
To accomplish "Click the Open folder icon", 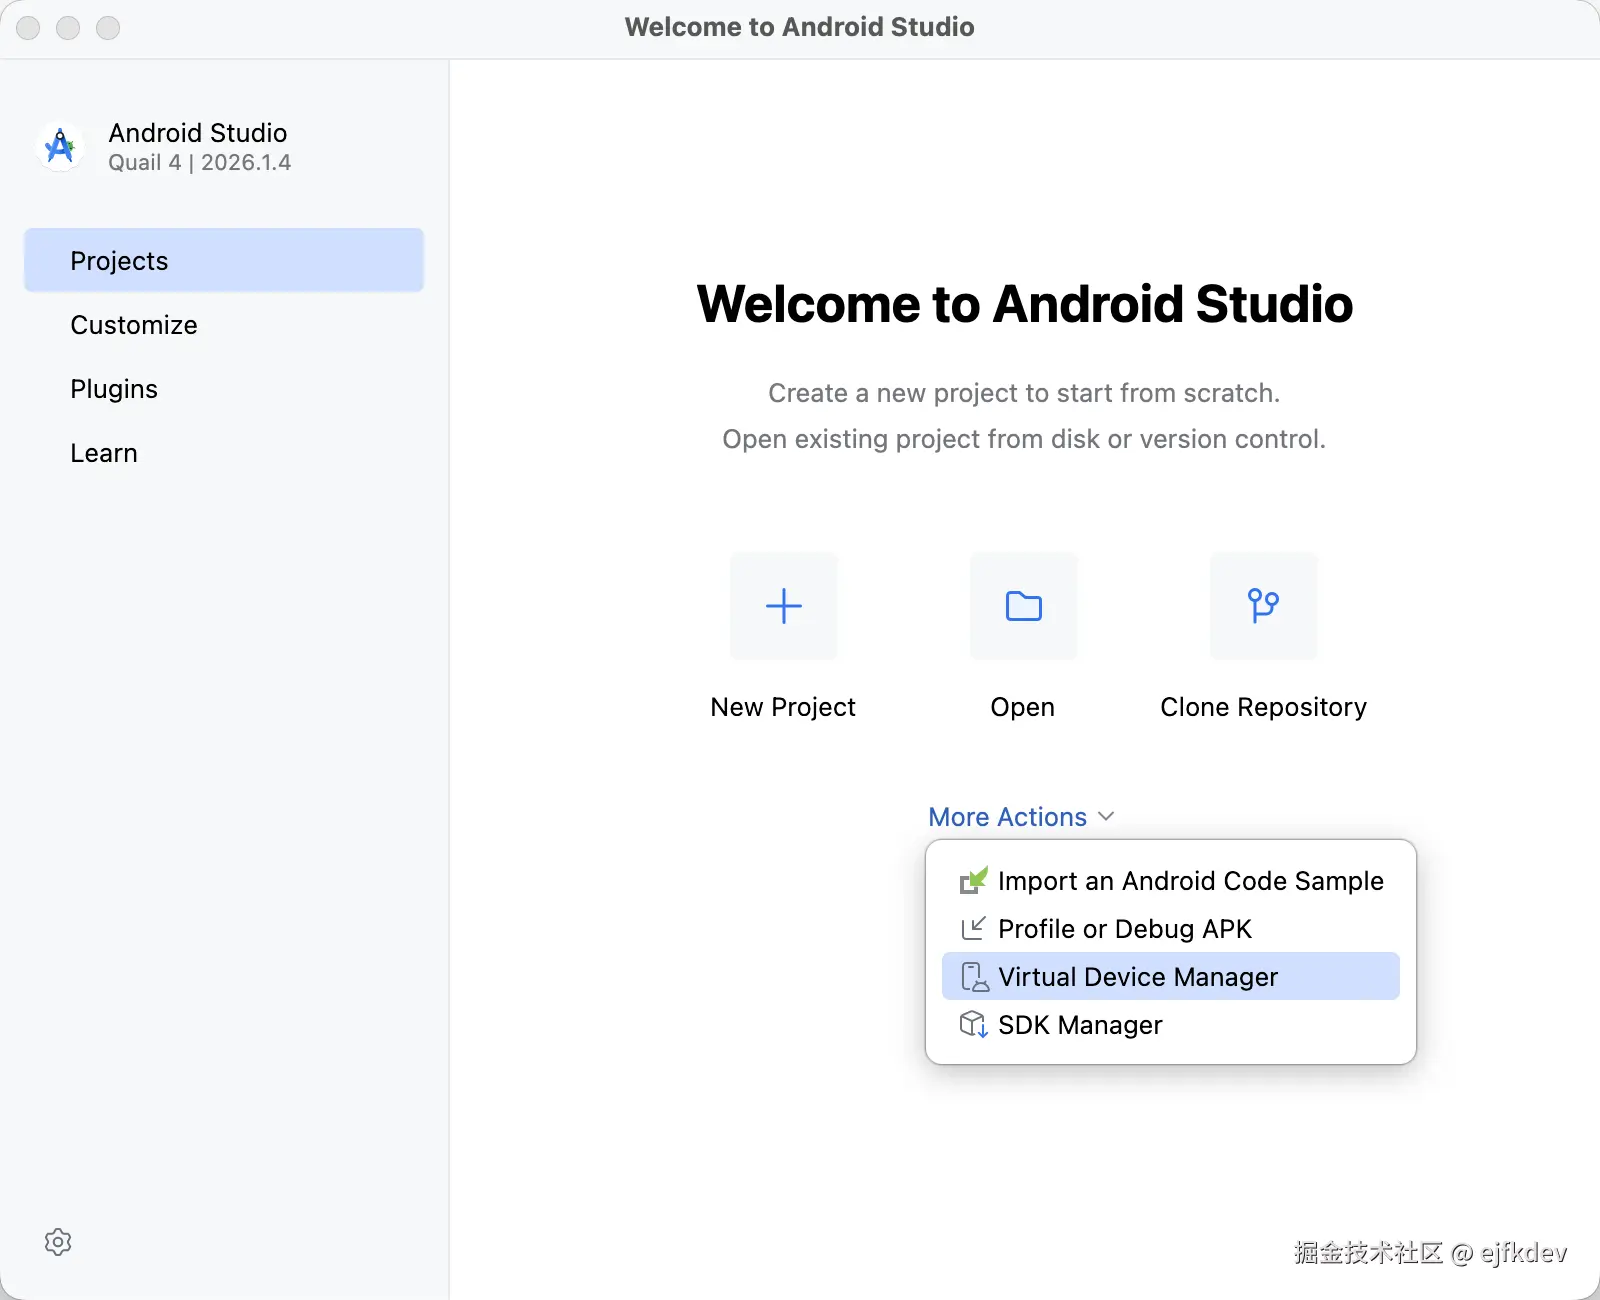I will tap(1024, 606).
